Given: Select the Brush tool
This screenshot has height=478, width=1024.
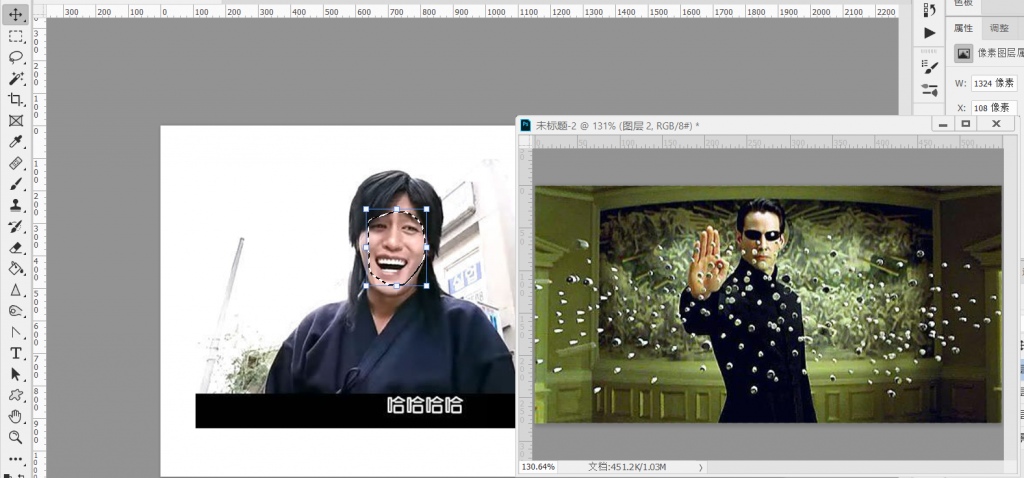Looking at the screenshot, I should (x=16, y=183).
